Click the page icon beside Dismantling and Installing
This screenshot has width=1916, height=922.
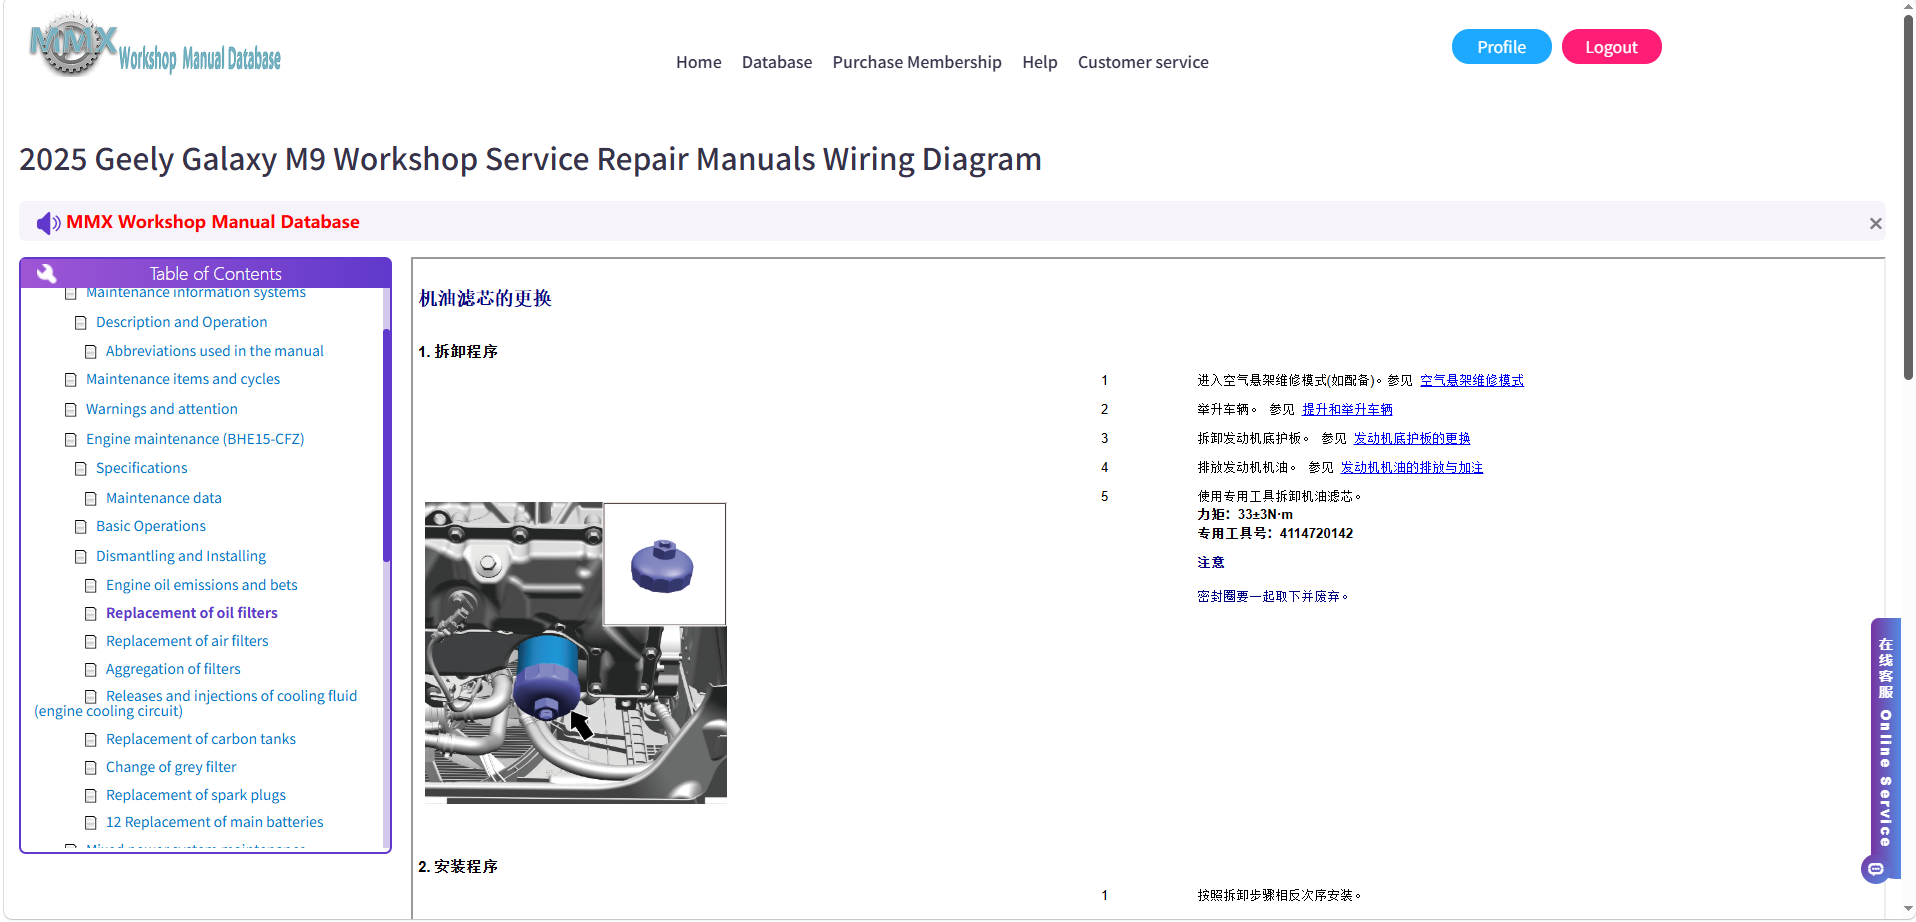coord(81,557)
